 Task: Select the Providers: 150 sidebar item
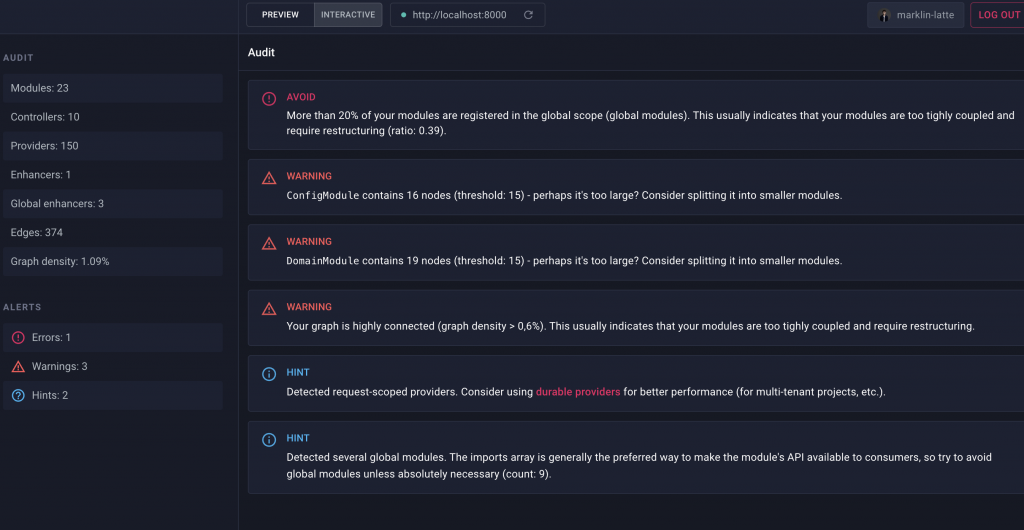click(x=112, y=146)
